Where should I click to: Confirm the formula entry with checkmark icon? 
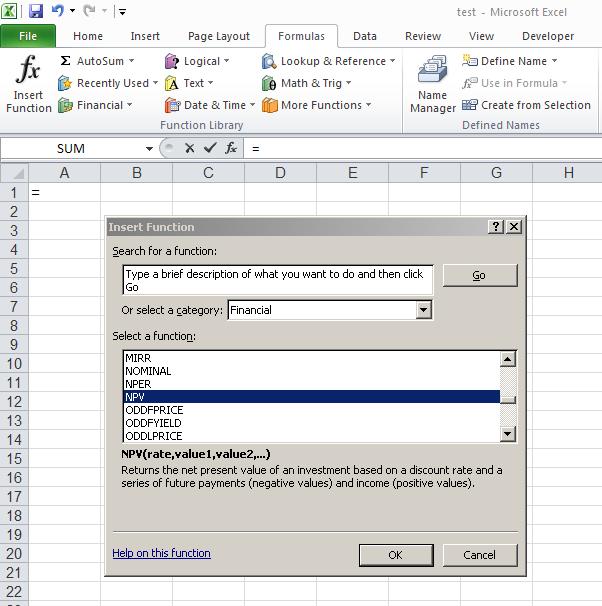(210, 148)
